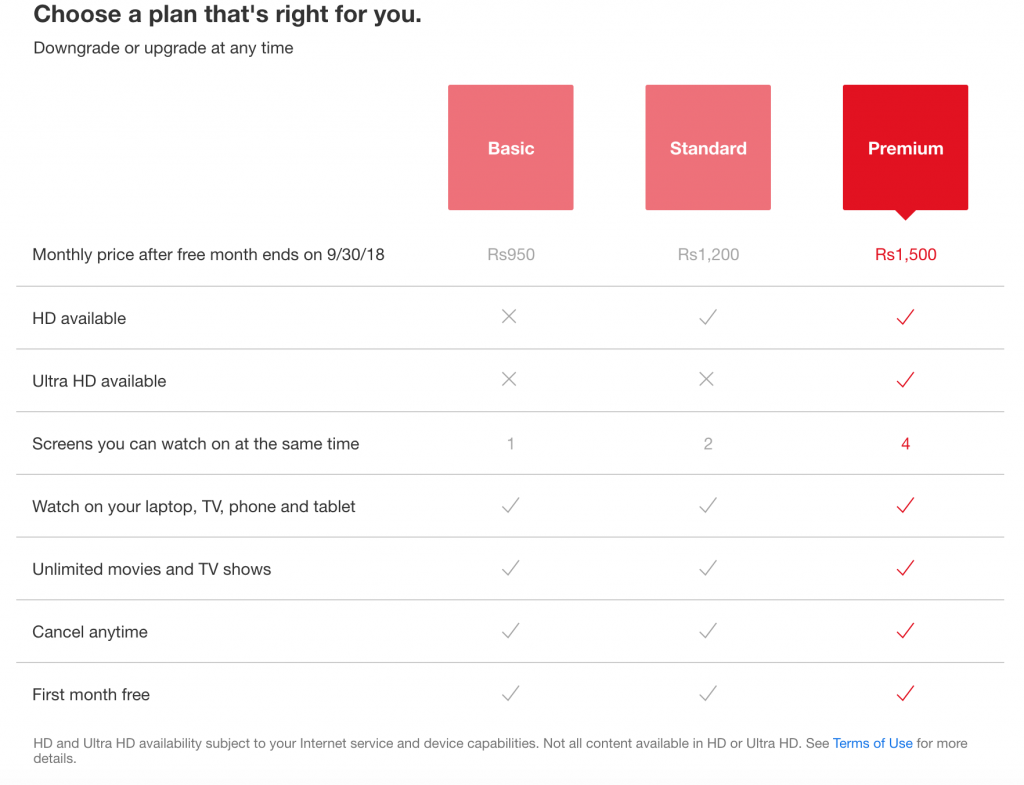Click the Standard HD available checkmark
The image size is (1024, 785).
[x=708, y=317]
